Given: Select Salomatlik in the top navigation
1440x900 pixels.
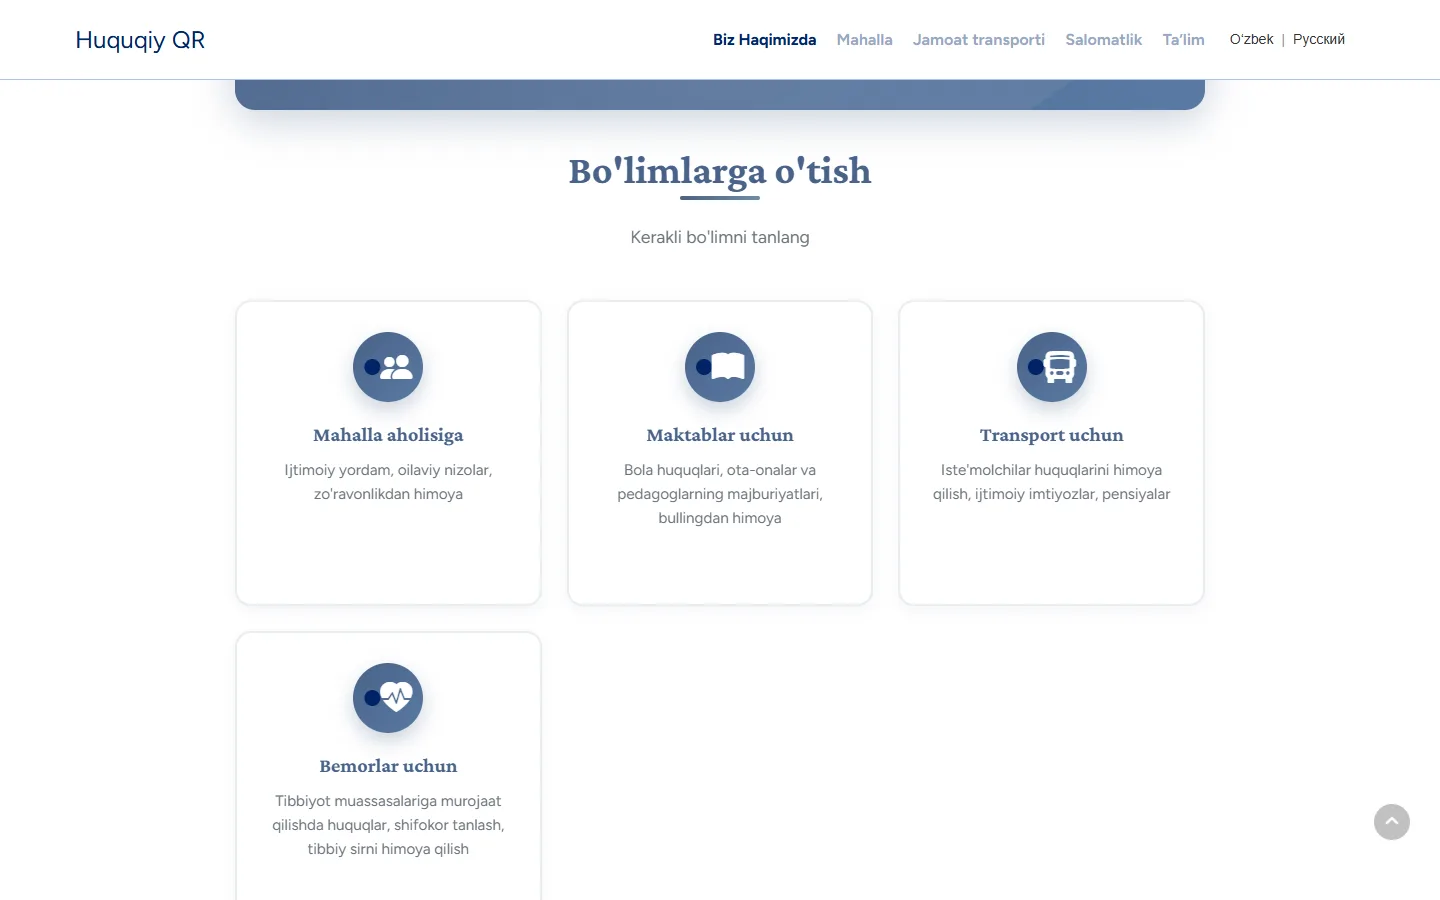Looking at the screenshot, I should pos(1103,40).
